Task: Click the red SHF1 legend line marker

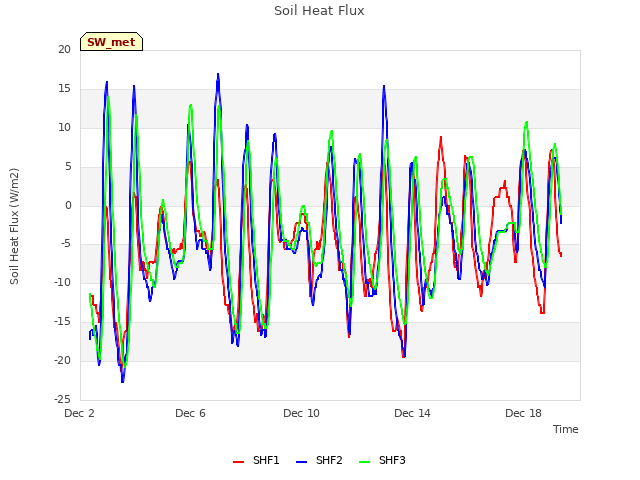Action: 238,462
